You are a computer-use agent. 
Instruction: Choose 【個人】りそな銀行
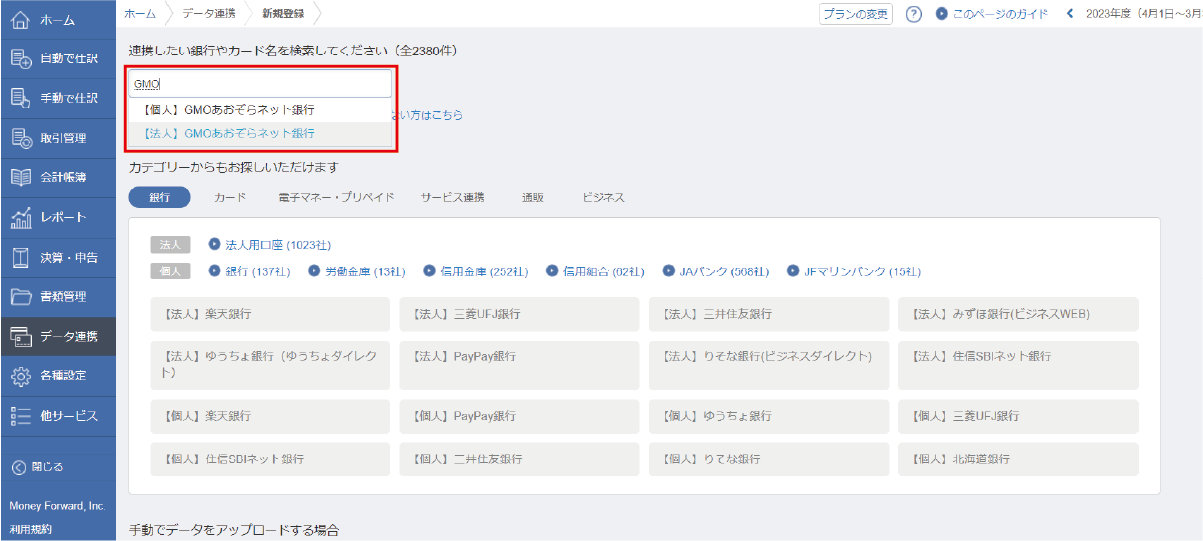point(769,459)
